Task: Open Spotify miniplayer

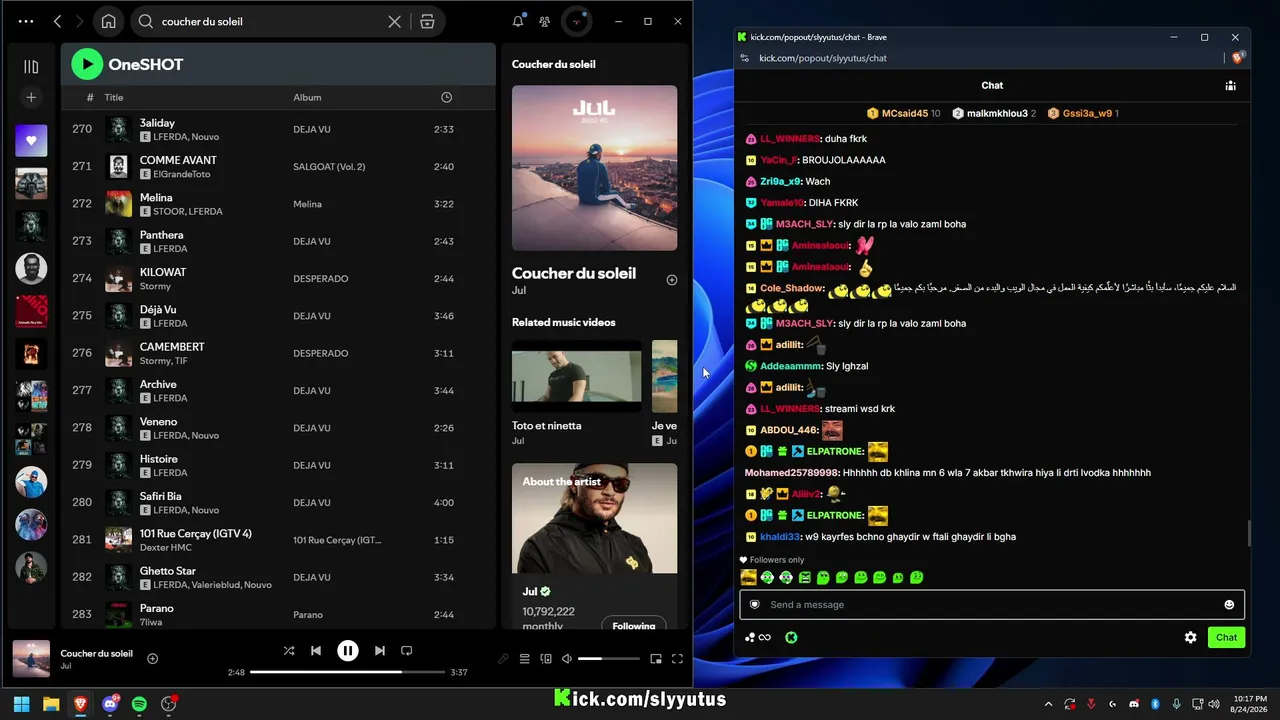Action: pos(656,659)
